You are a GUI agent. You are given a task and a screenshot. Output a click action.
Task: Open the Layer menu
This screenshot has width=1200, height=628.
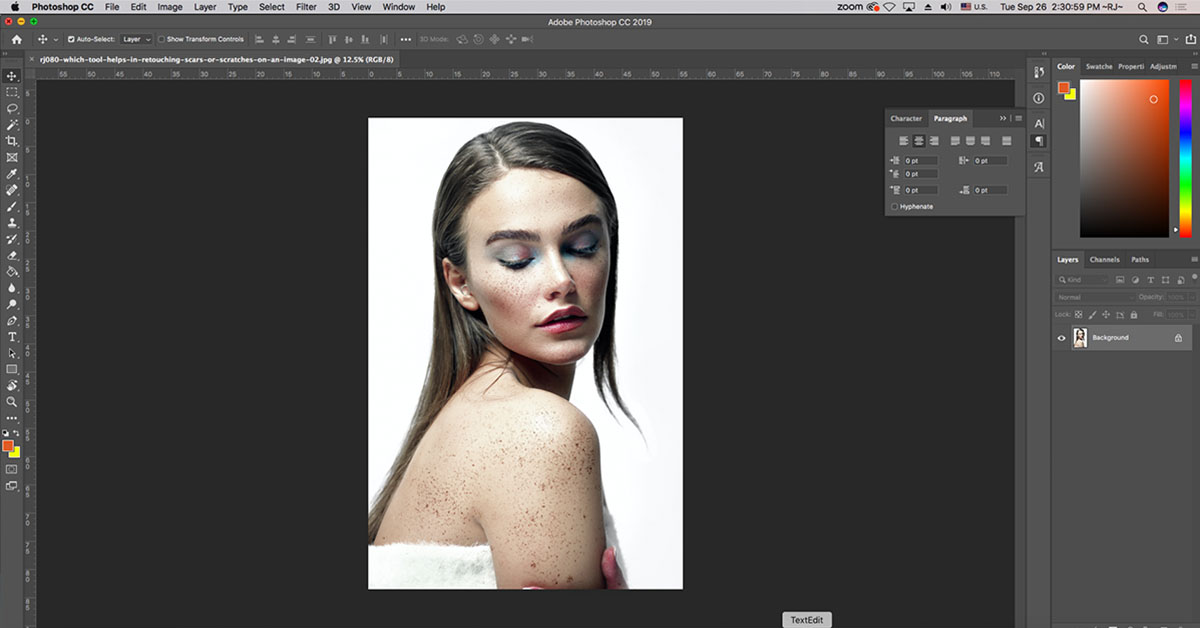pyautogui.click(x=205, y=7)
